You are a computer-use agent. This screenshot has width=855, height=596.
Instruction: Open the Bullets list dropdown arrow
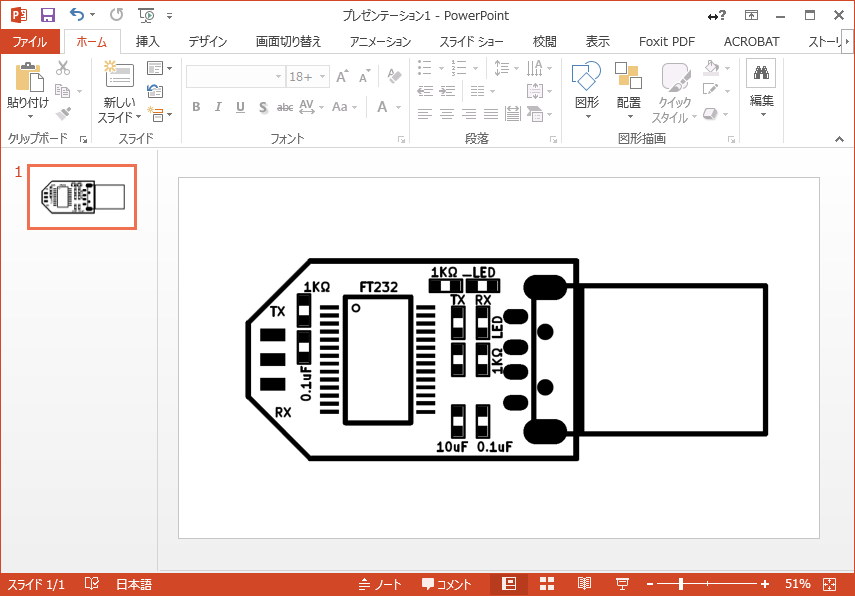[441, 68]
